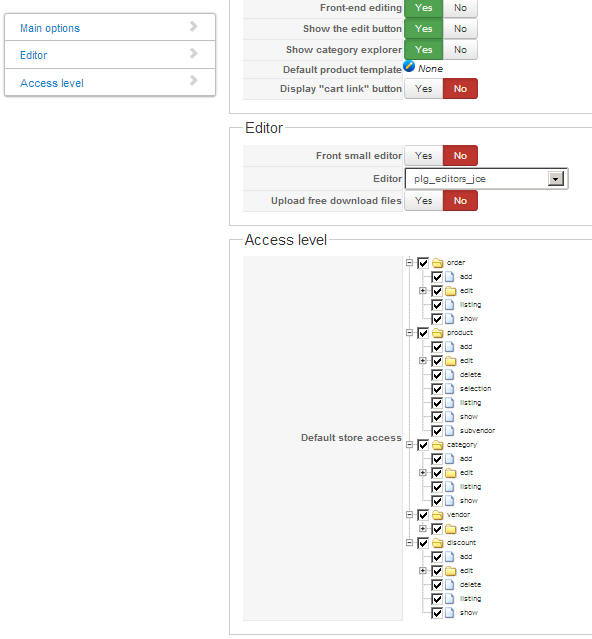Select the discount tree item label
The image size is (592, 639).
tap(461, 543)
